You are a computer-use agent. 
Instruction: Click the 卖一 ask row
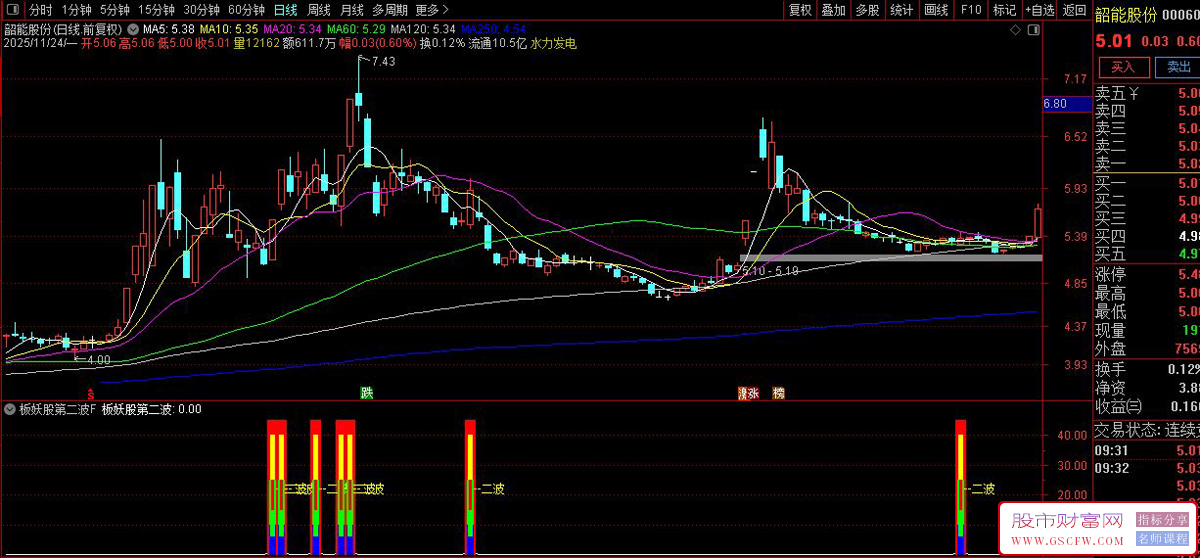tap(1147, 164)
